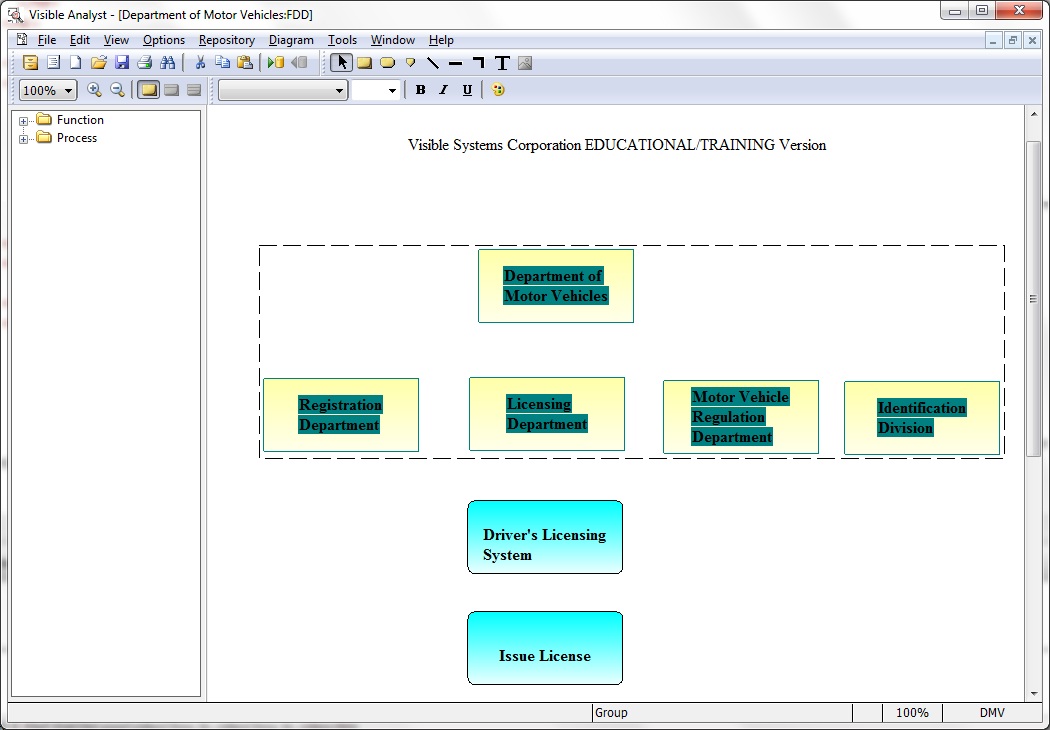1050x730 pixels.
Task: Select the rectangle function symbol tool
Action: (364, 63)
